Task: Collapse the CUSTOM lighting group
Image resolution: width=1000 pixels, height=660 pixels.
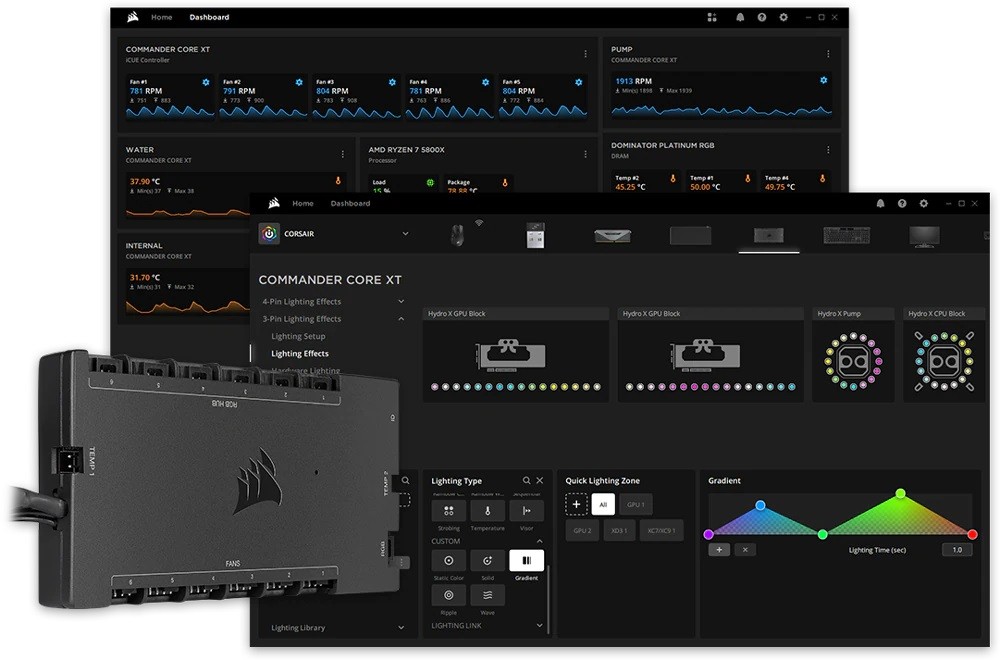Action: click(x=540, y=541)
